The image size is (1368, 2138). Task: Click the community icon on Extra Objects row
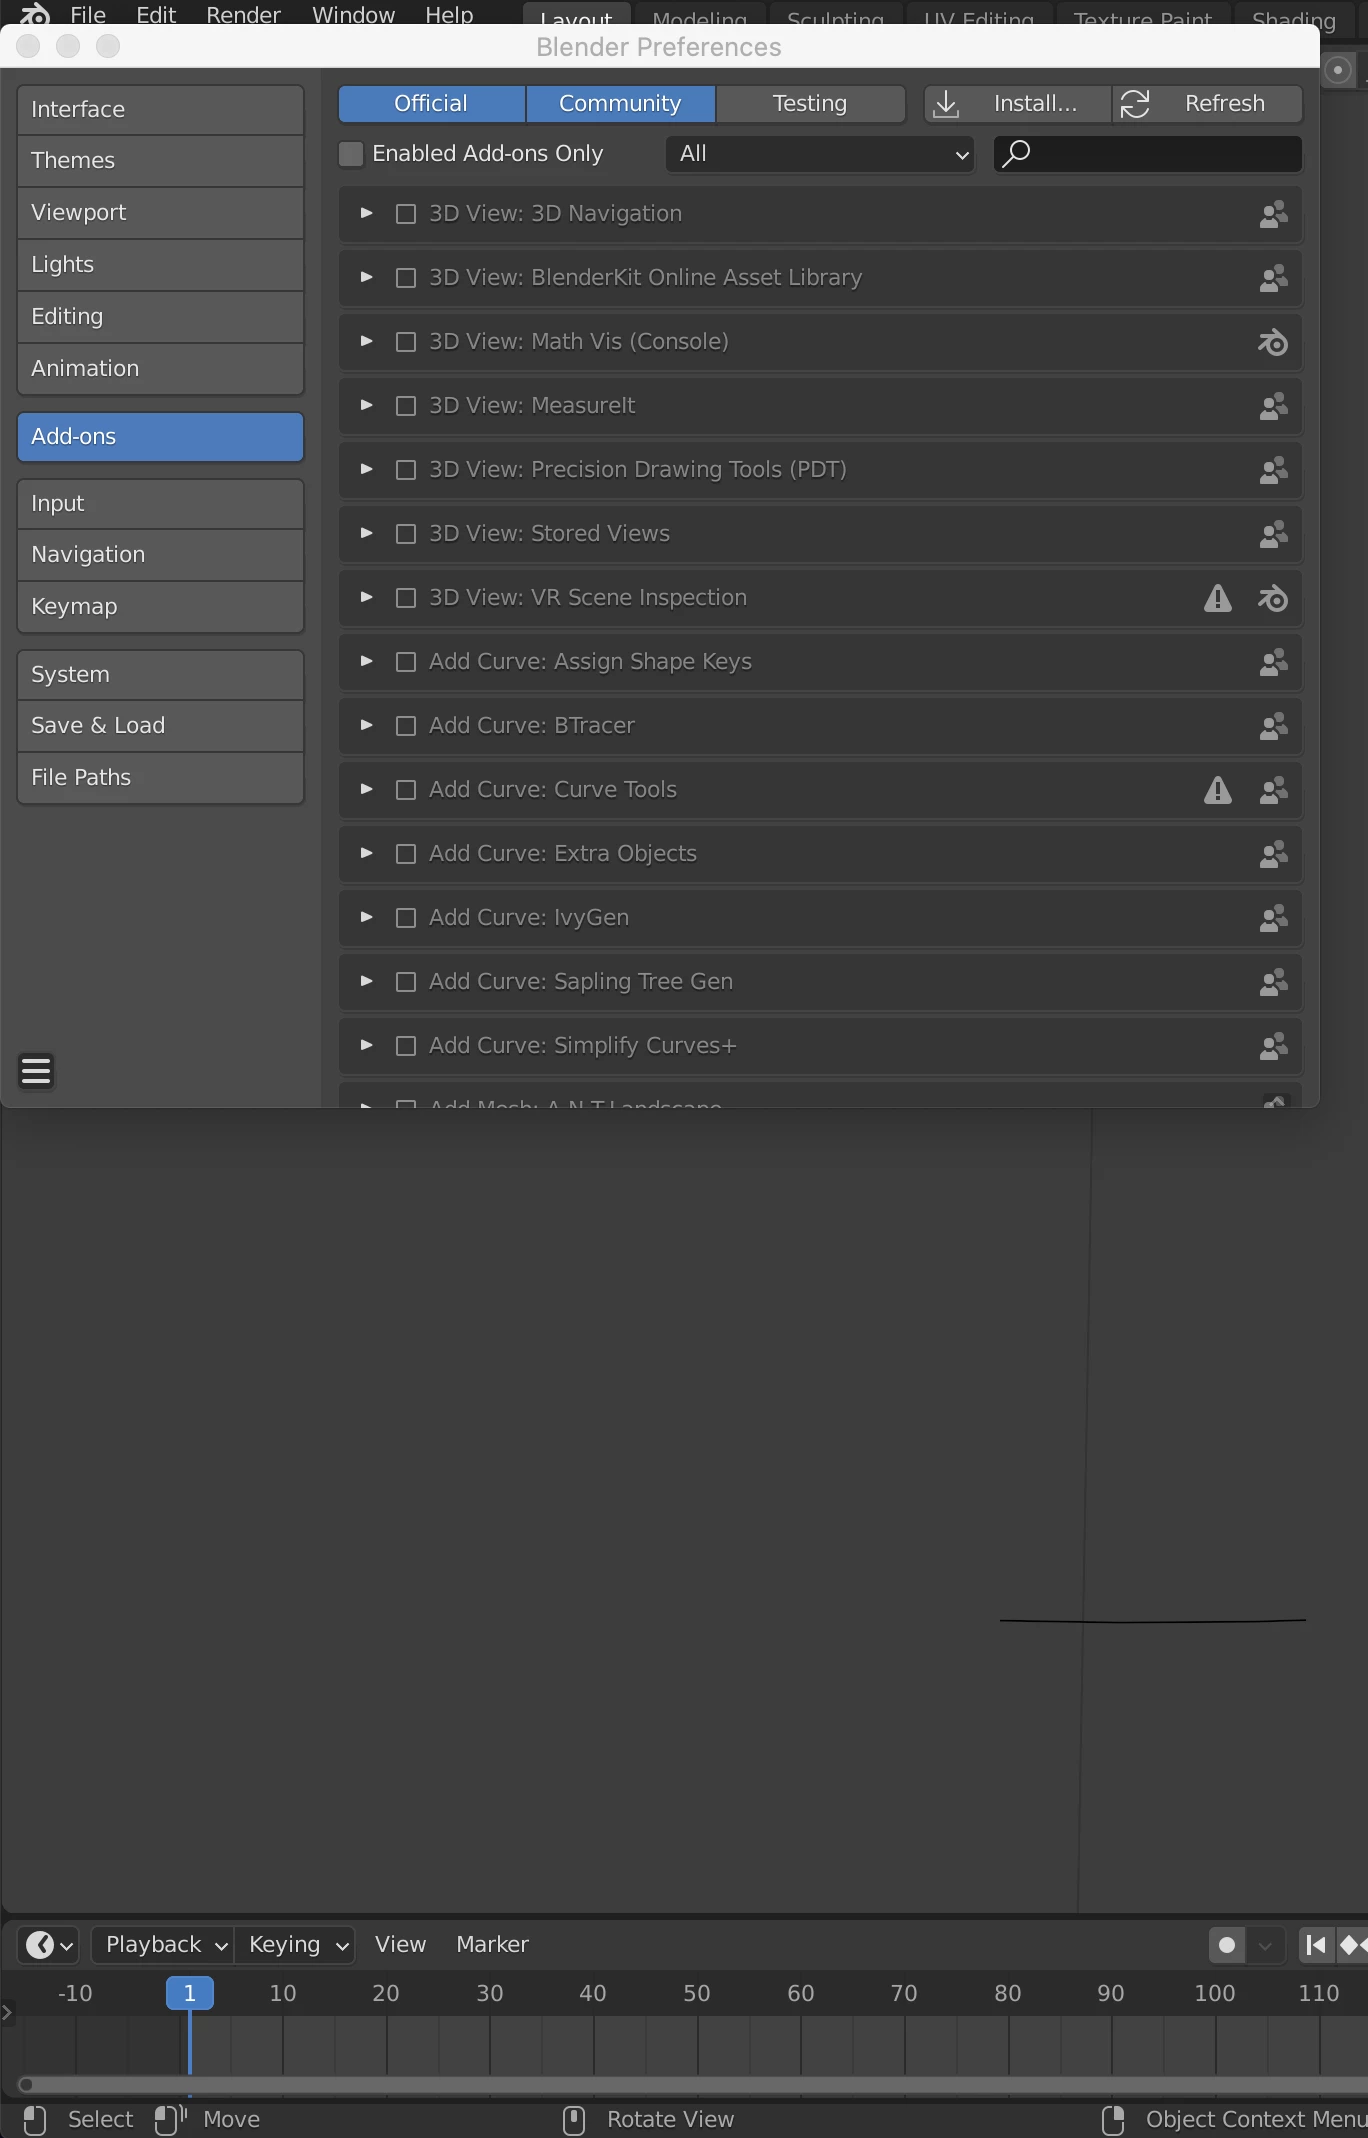pyautogui.click(x=1273, y=854)
